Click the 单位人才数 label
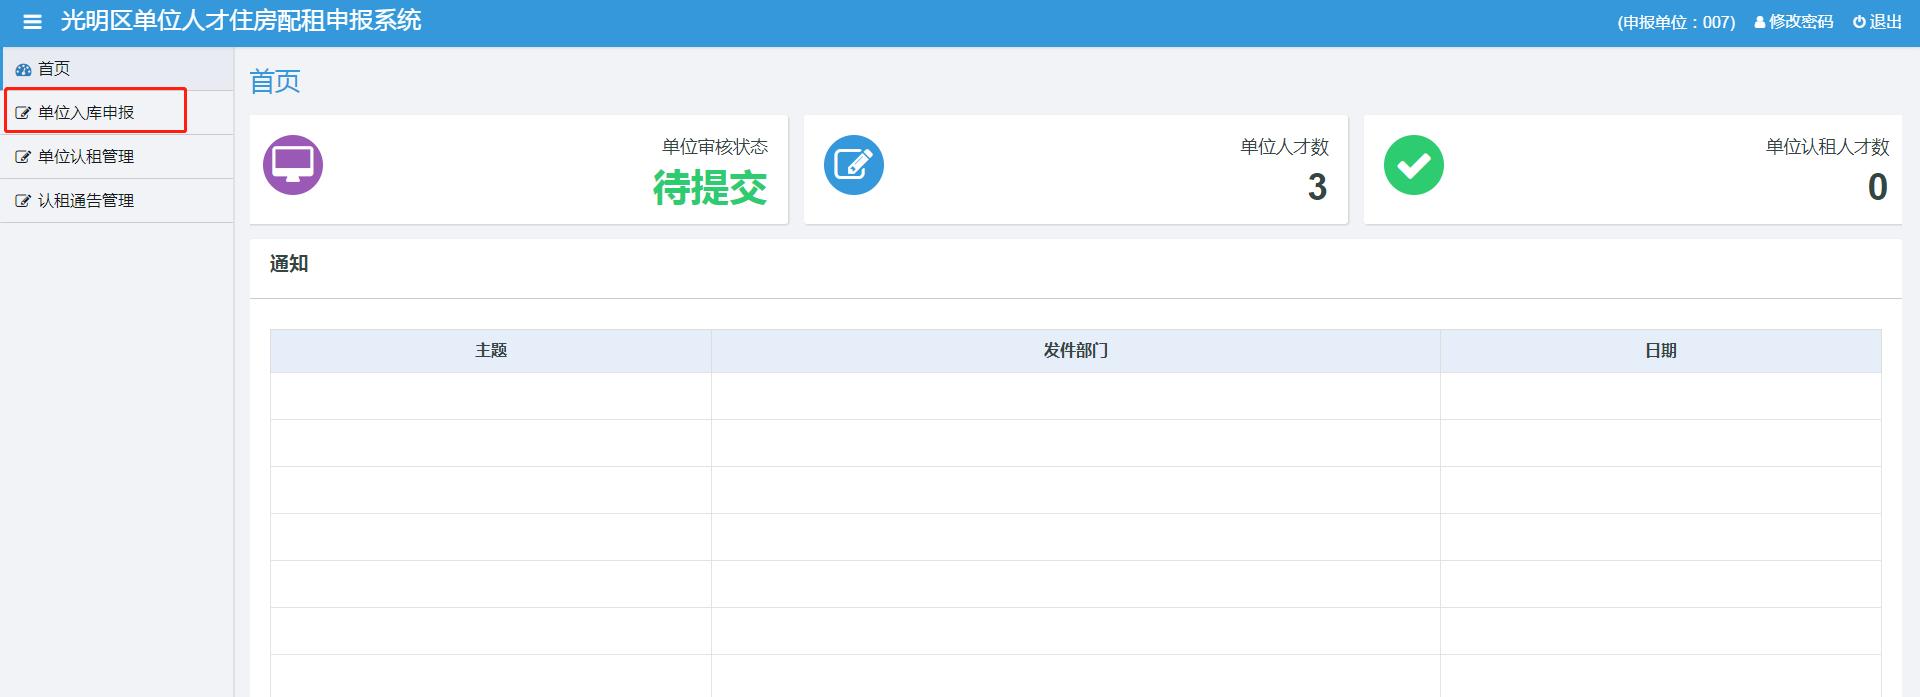The width and height of the screenshot is (1920, 697). [x=1285, y=147]
